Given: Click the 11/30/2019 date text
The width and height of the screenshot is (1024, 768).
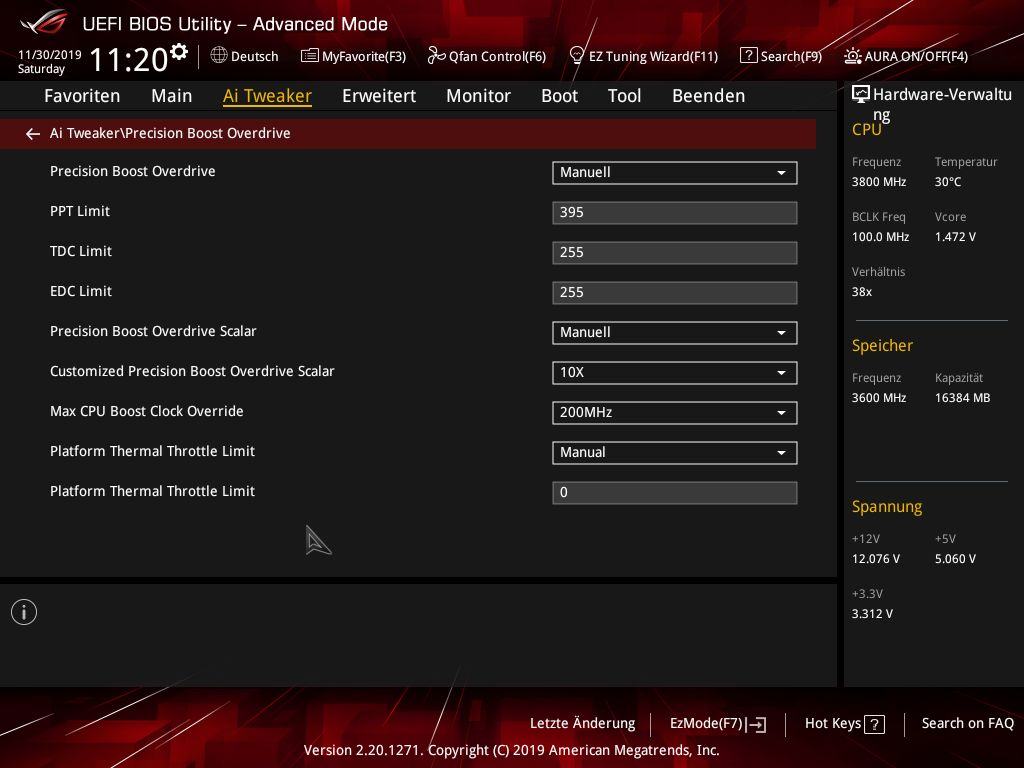Looking at the screenshot, I should coord(50,55).
